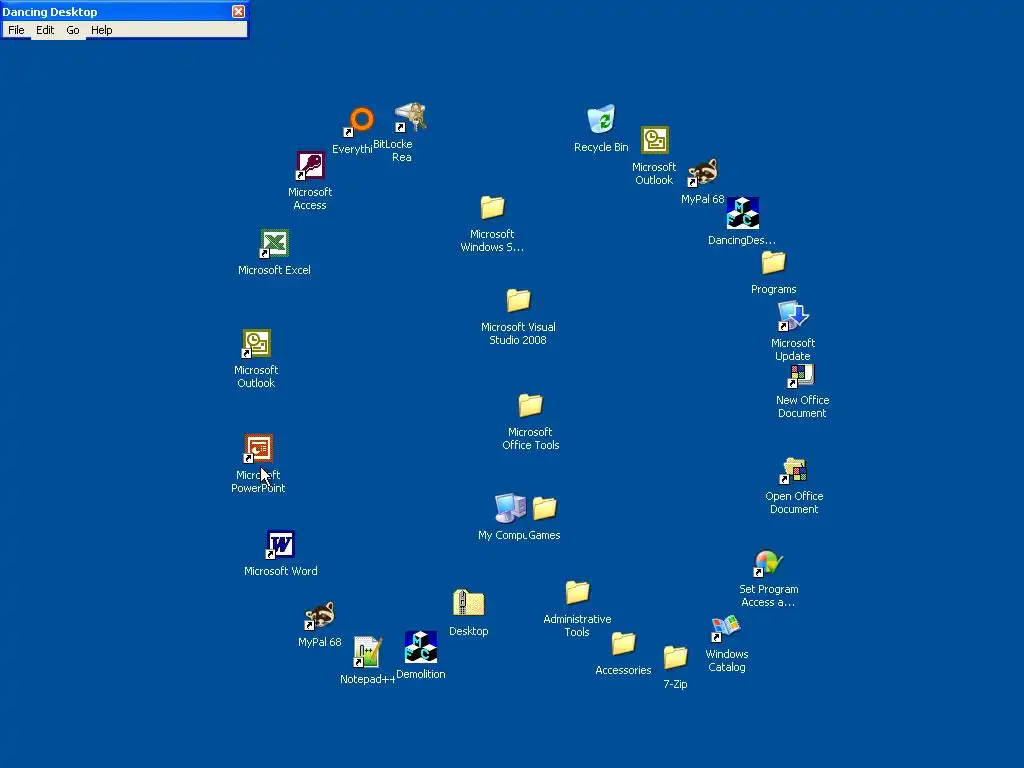Select the 7-Zip folder
Viewport: 1024px width, 768px height.
[x=675, y=658]
